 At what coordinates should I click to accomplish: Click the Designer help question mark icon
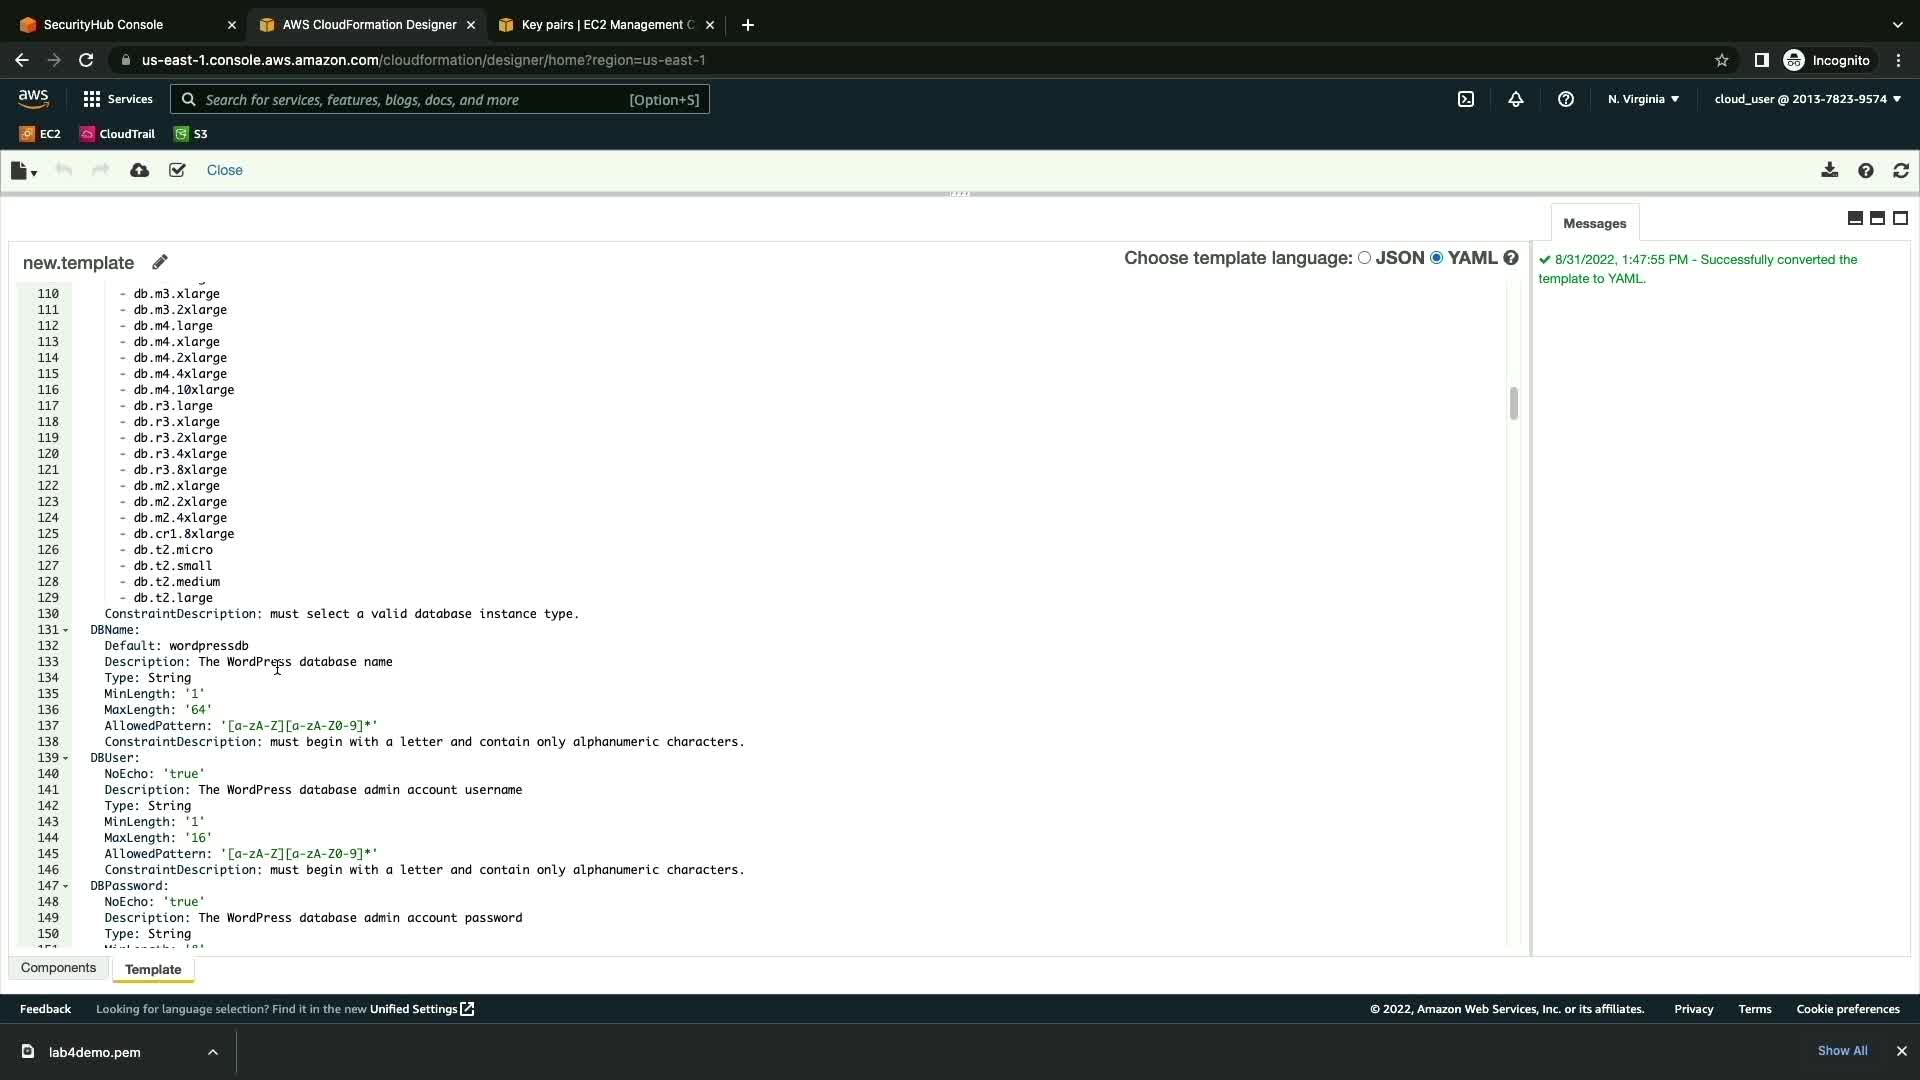1865,171
